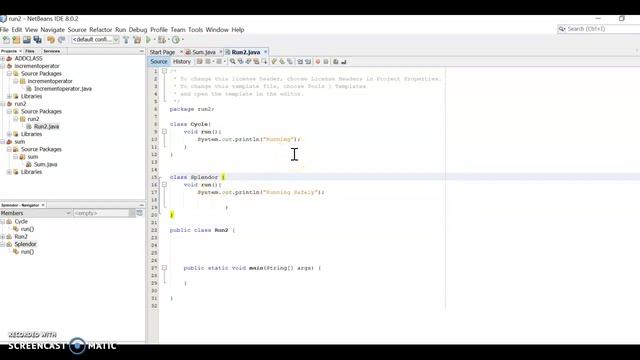
Task: Click the Uncomment icon in editor toolbar
Action: [344, 62]
